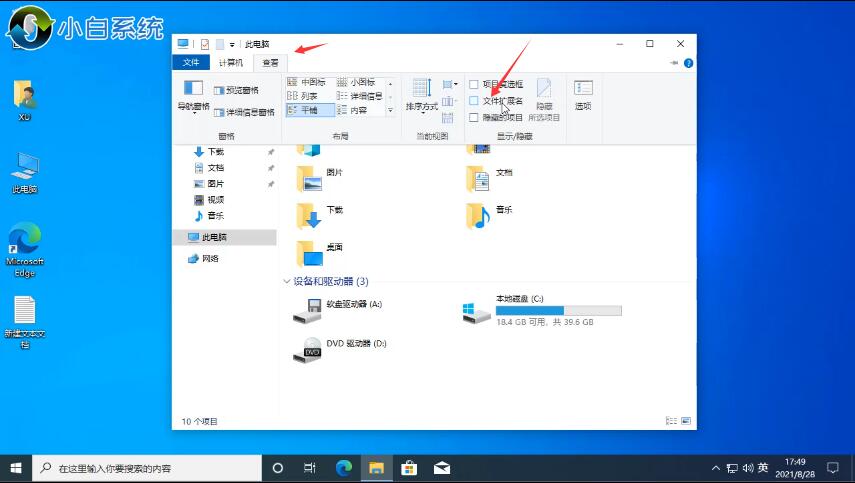
Task: Click the properties quick access icon
Action: (205, 44)
